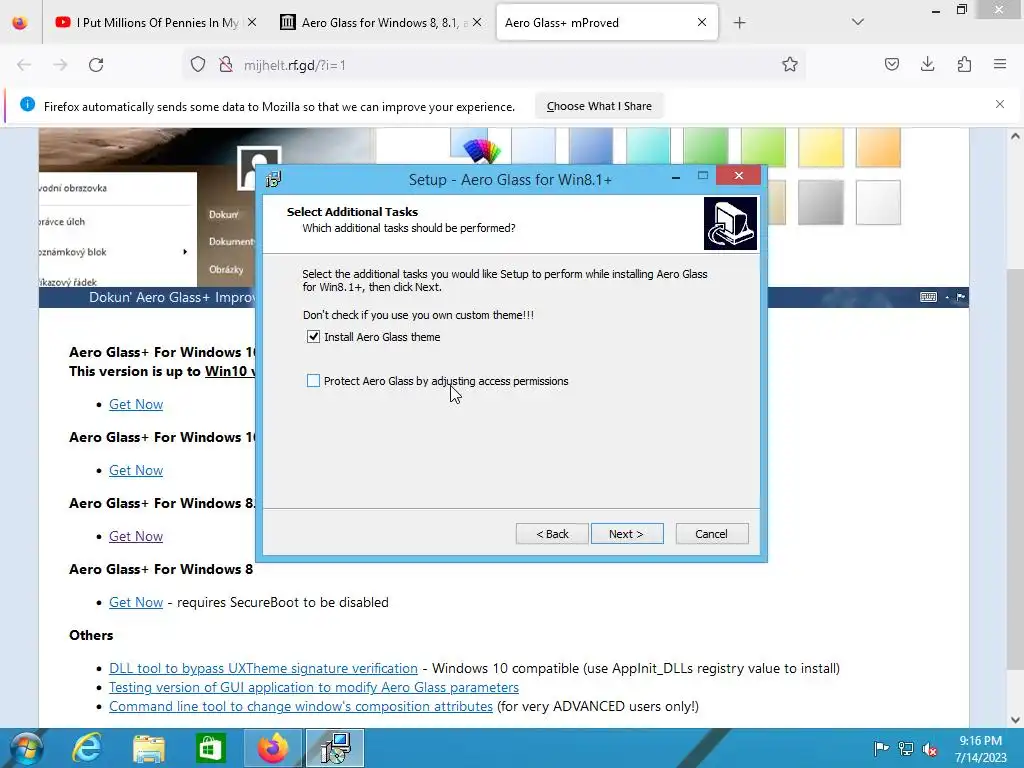Open File Explorer from taskbar
This screenshot has width=1024, height=768.
149,748
